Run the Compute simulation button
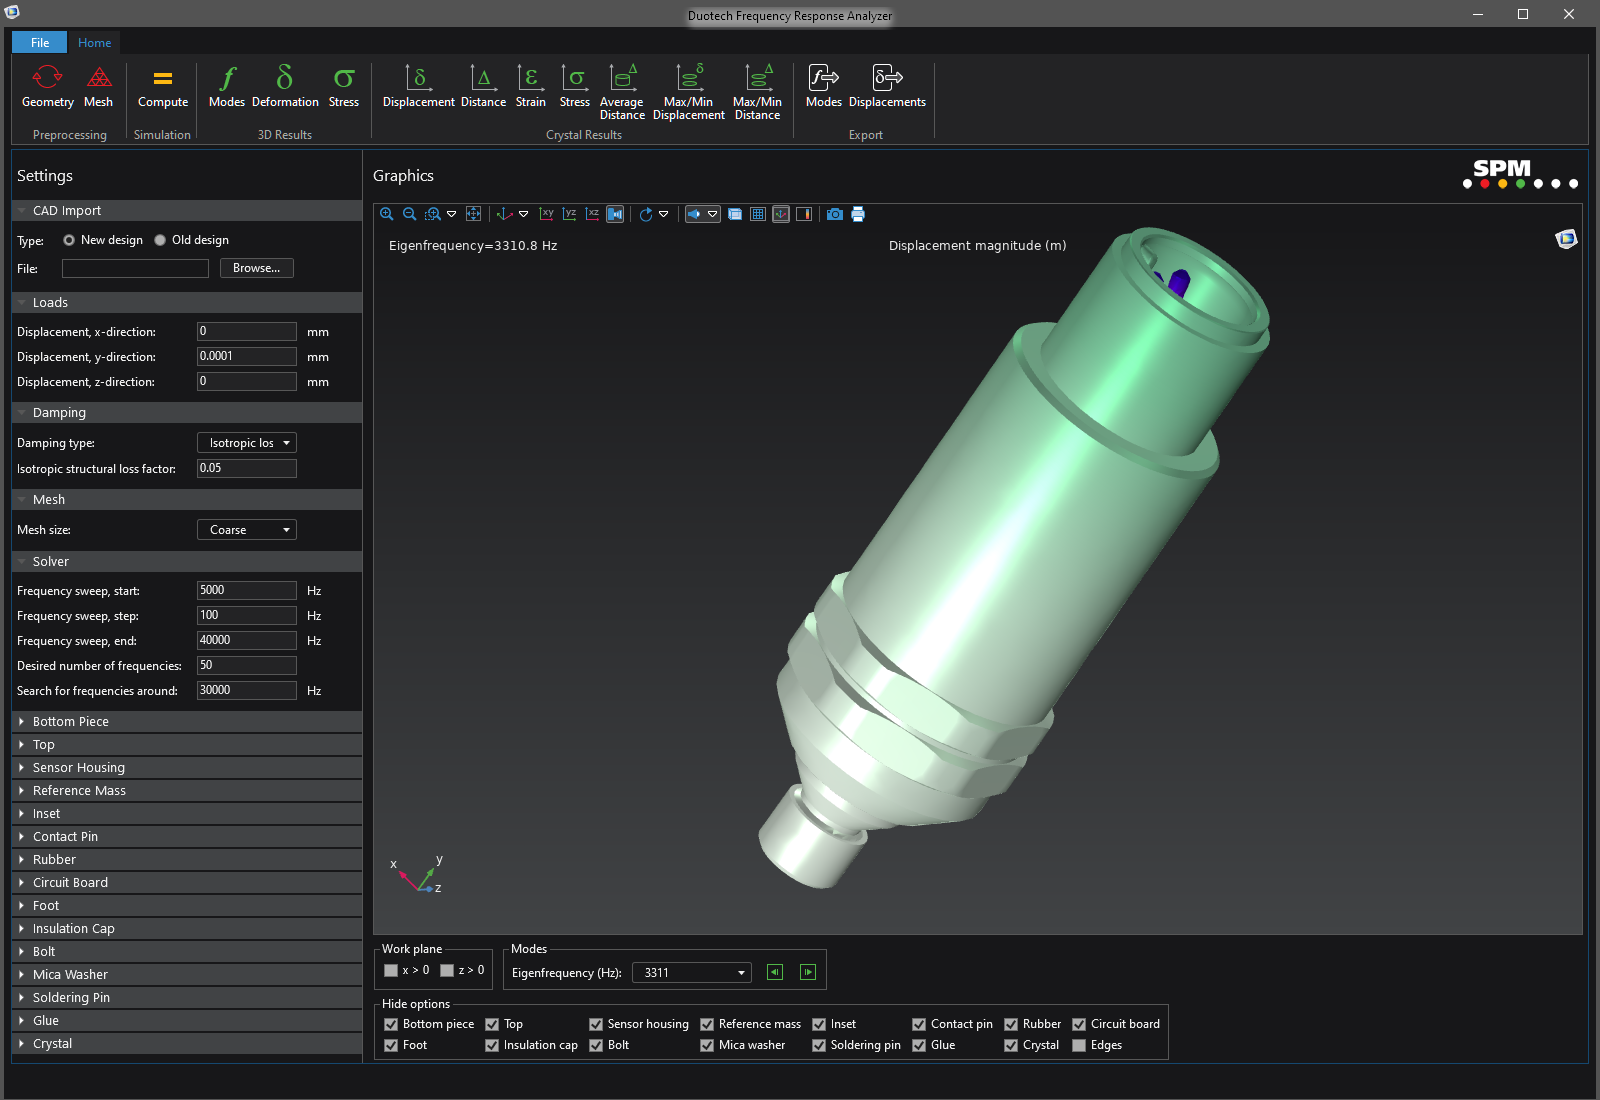Image resolution: width=1600 pixels, height=1100 pixels. pyautogui.click(x=163, y=87)
